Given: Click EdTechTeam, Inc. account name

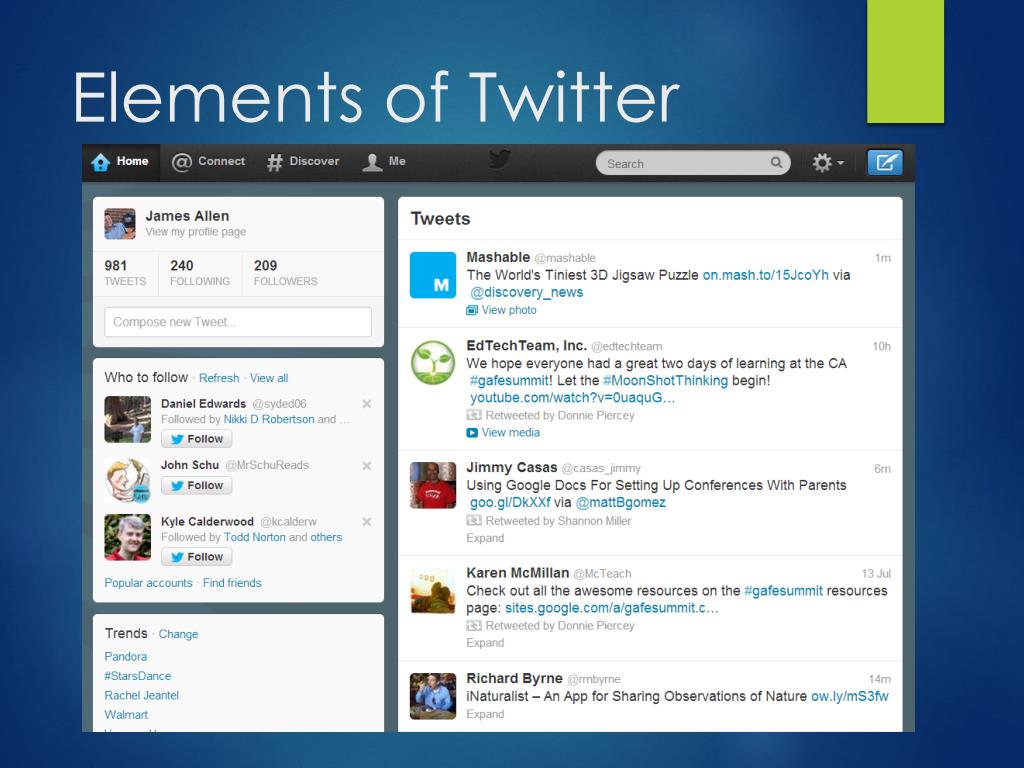Looking at the screenshot, I should (526, 345).
